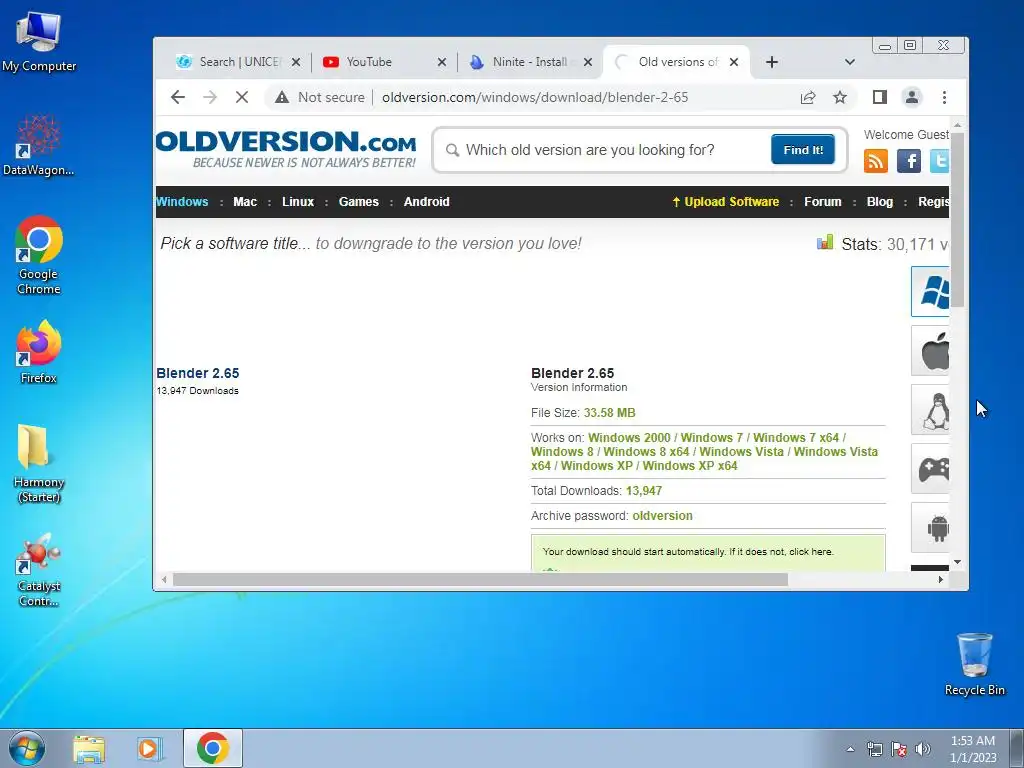1024x768 pixels.
Task: Click the address bar URL
Action: click(x=535, y=97)
